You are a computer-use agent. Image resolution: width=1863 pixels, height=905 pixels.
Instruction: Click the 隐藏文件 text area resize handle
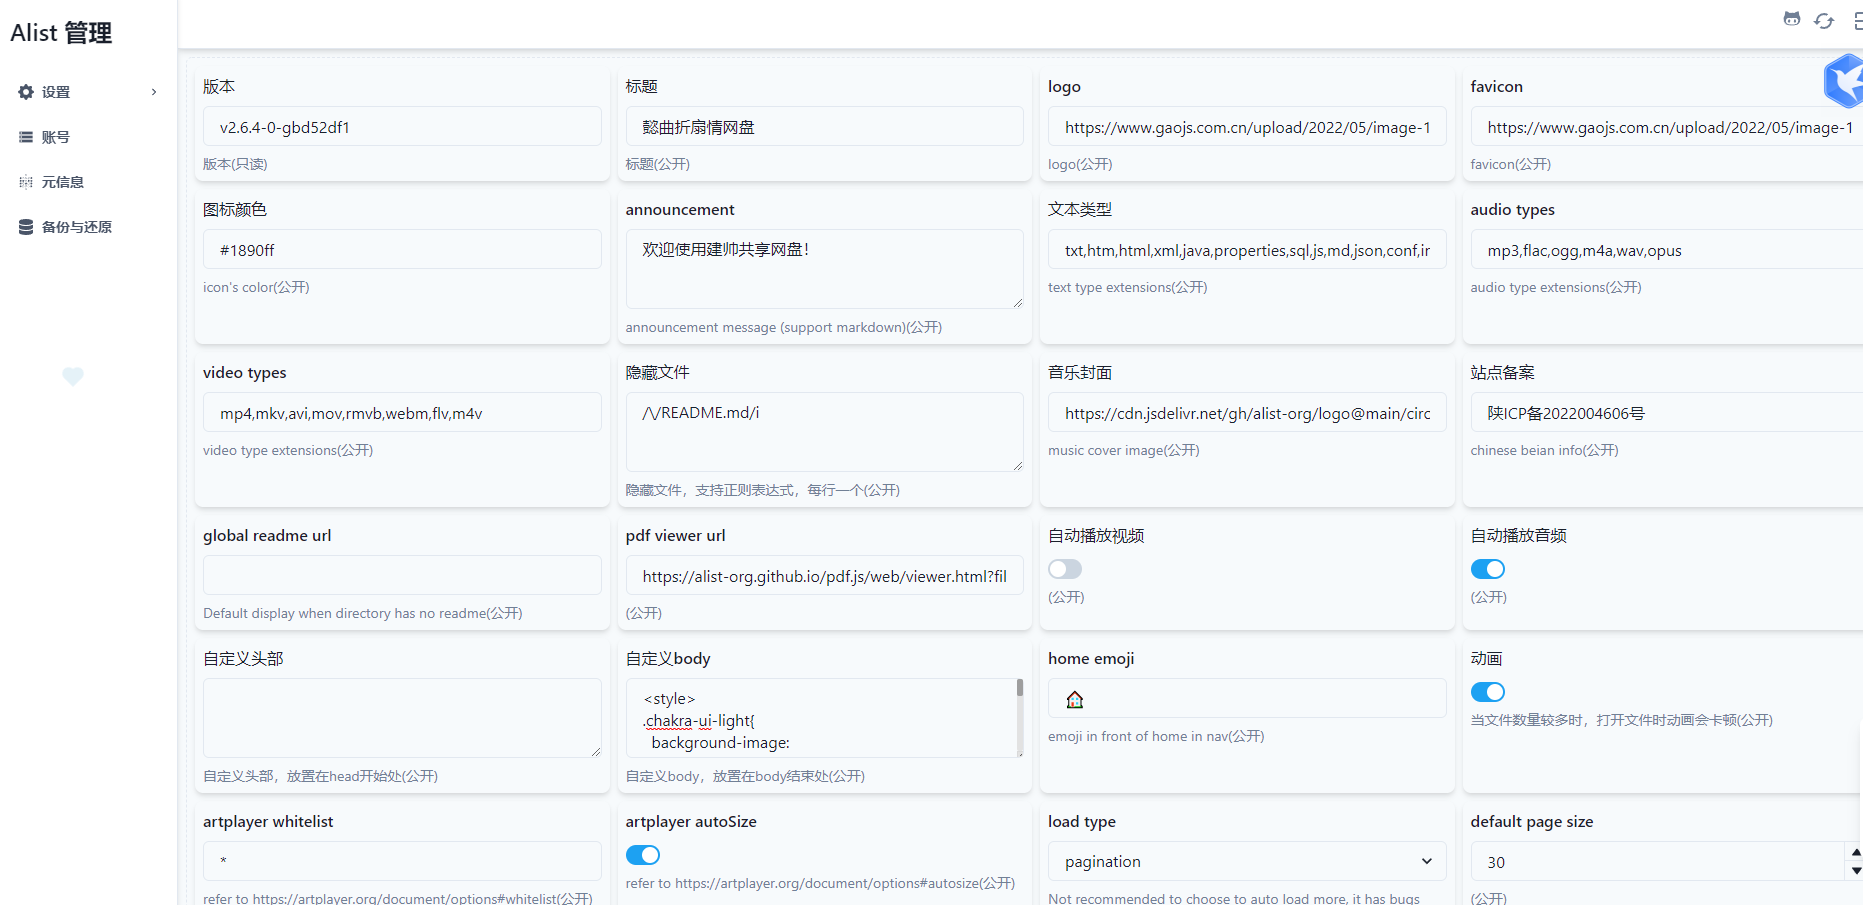[x=1017, y=465]
